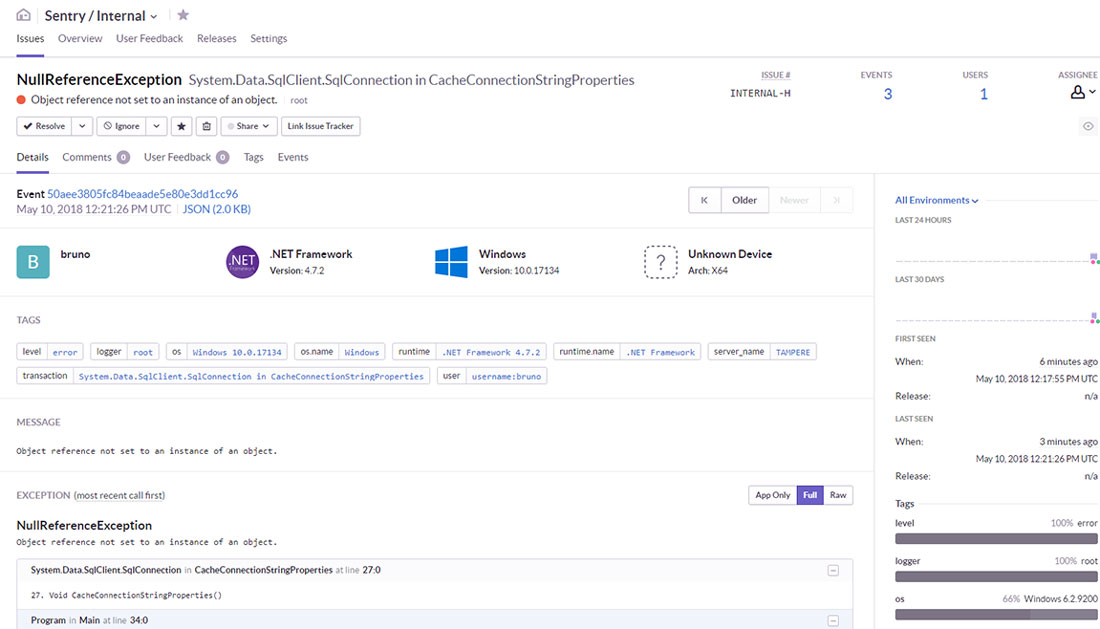Click the events count 3

887,94
